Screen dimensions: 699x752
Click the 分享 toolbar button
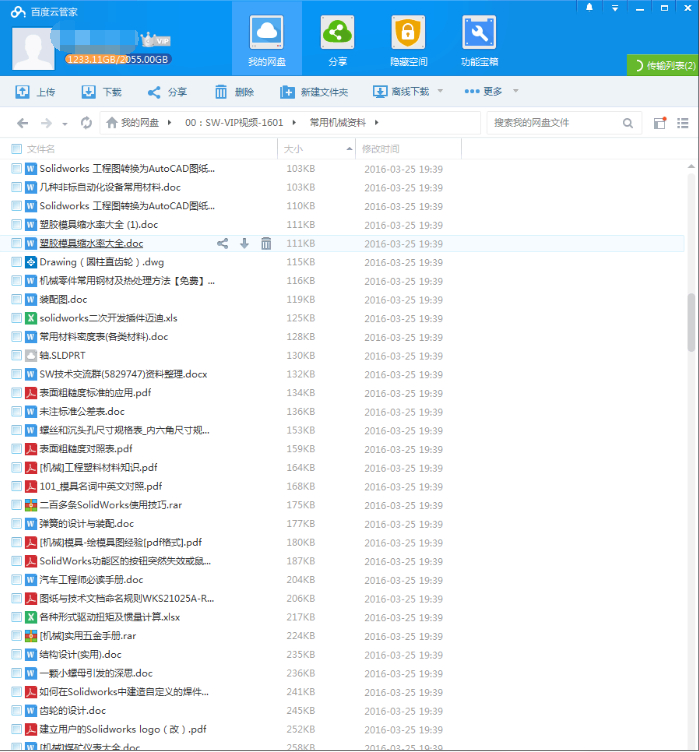[167, 92]
